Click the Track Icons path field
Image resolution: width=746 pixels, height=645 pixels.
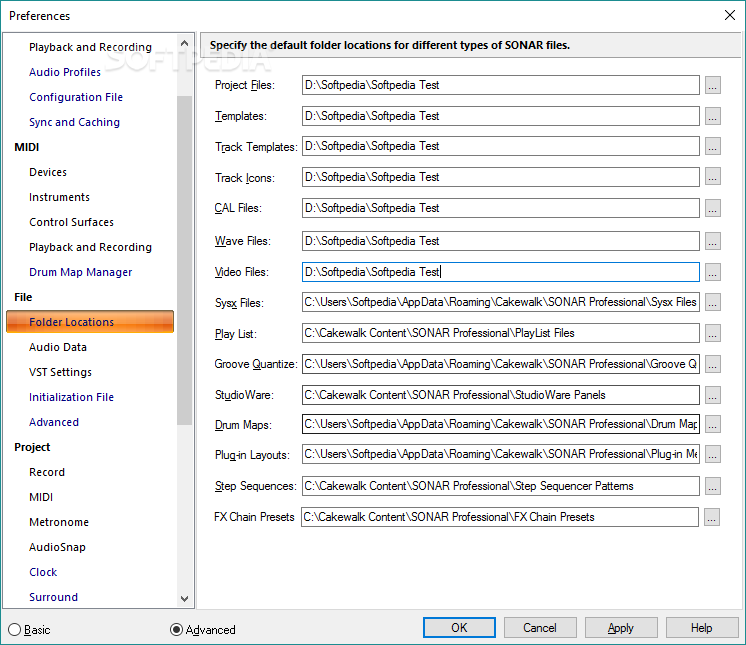(501, 177)
